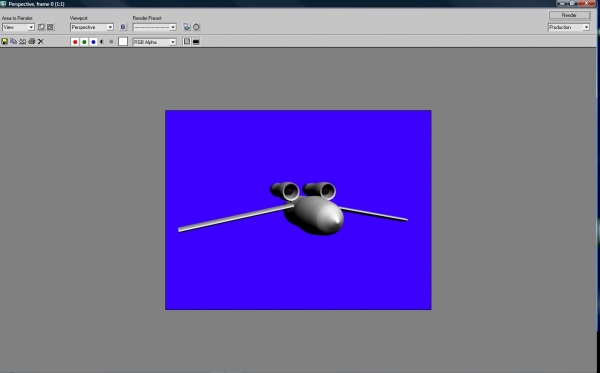The width and height of the screenshot is (600, 373).
Task: Click the white color swatch
Action: [123, 42]
